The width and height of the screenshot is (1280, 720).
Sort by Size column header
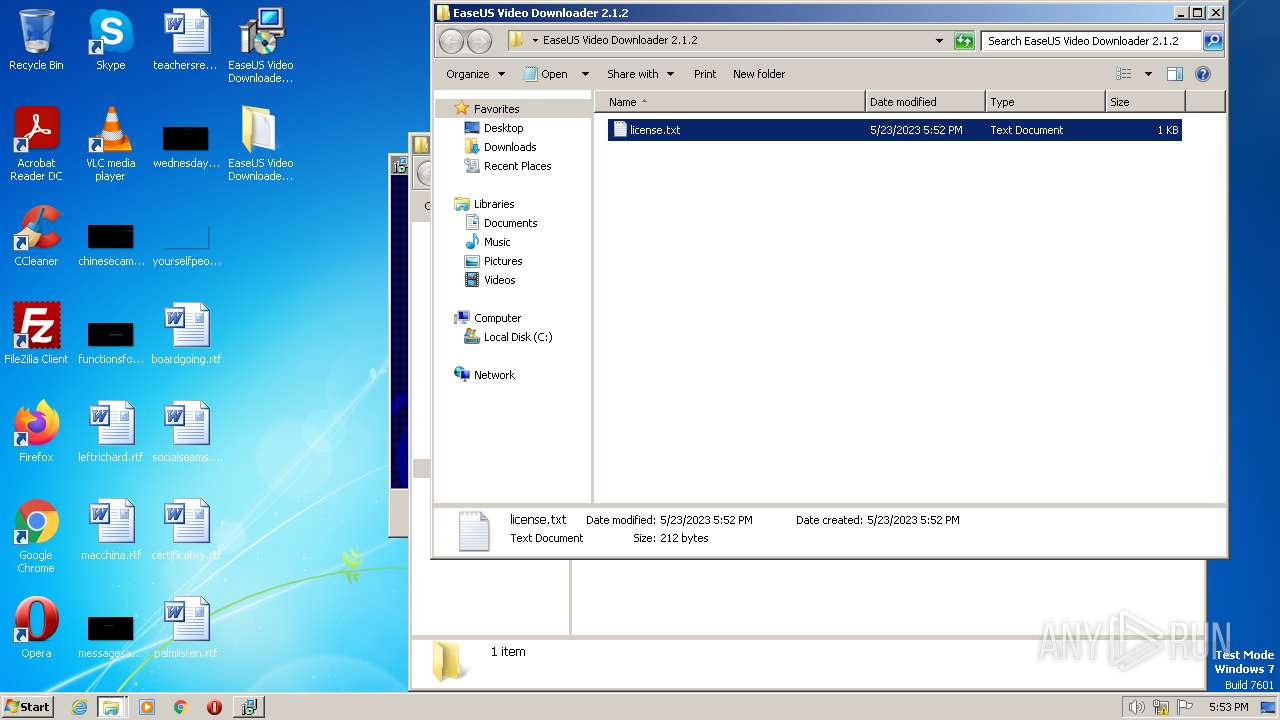coord(1145,102)
